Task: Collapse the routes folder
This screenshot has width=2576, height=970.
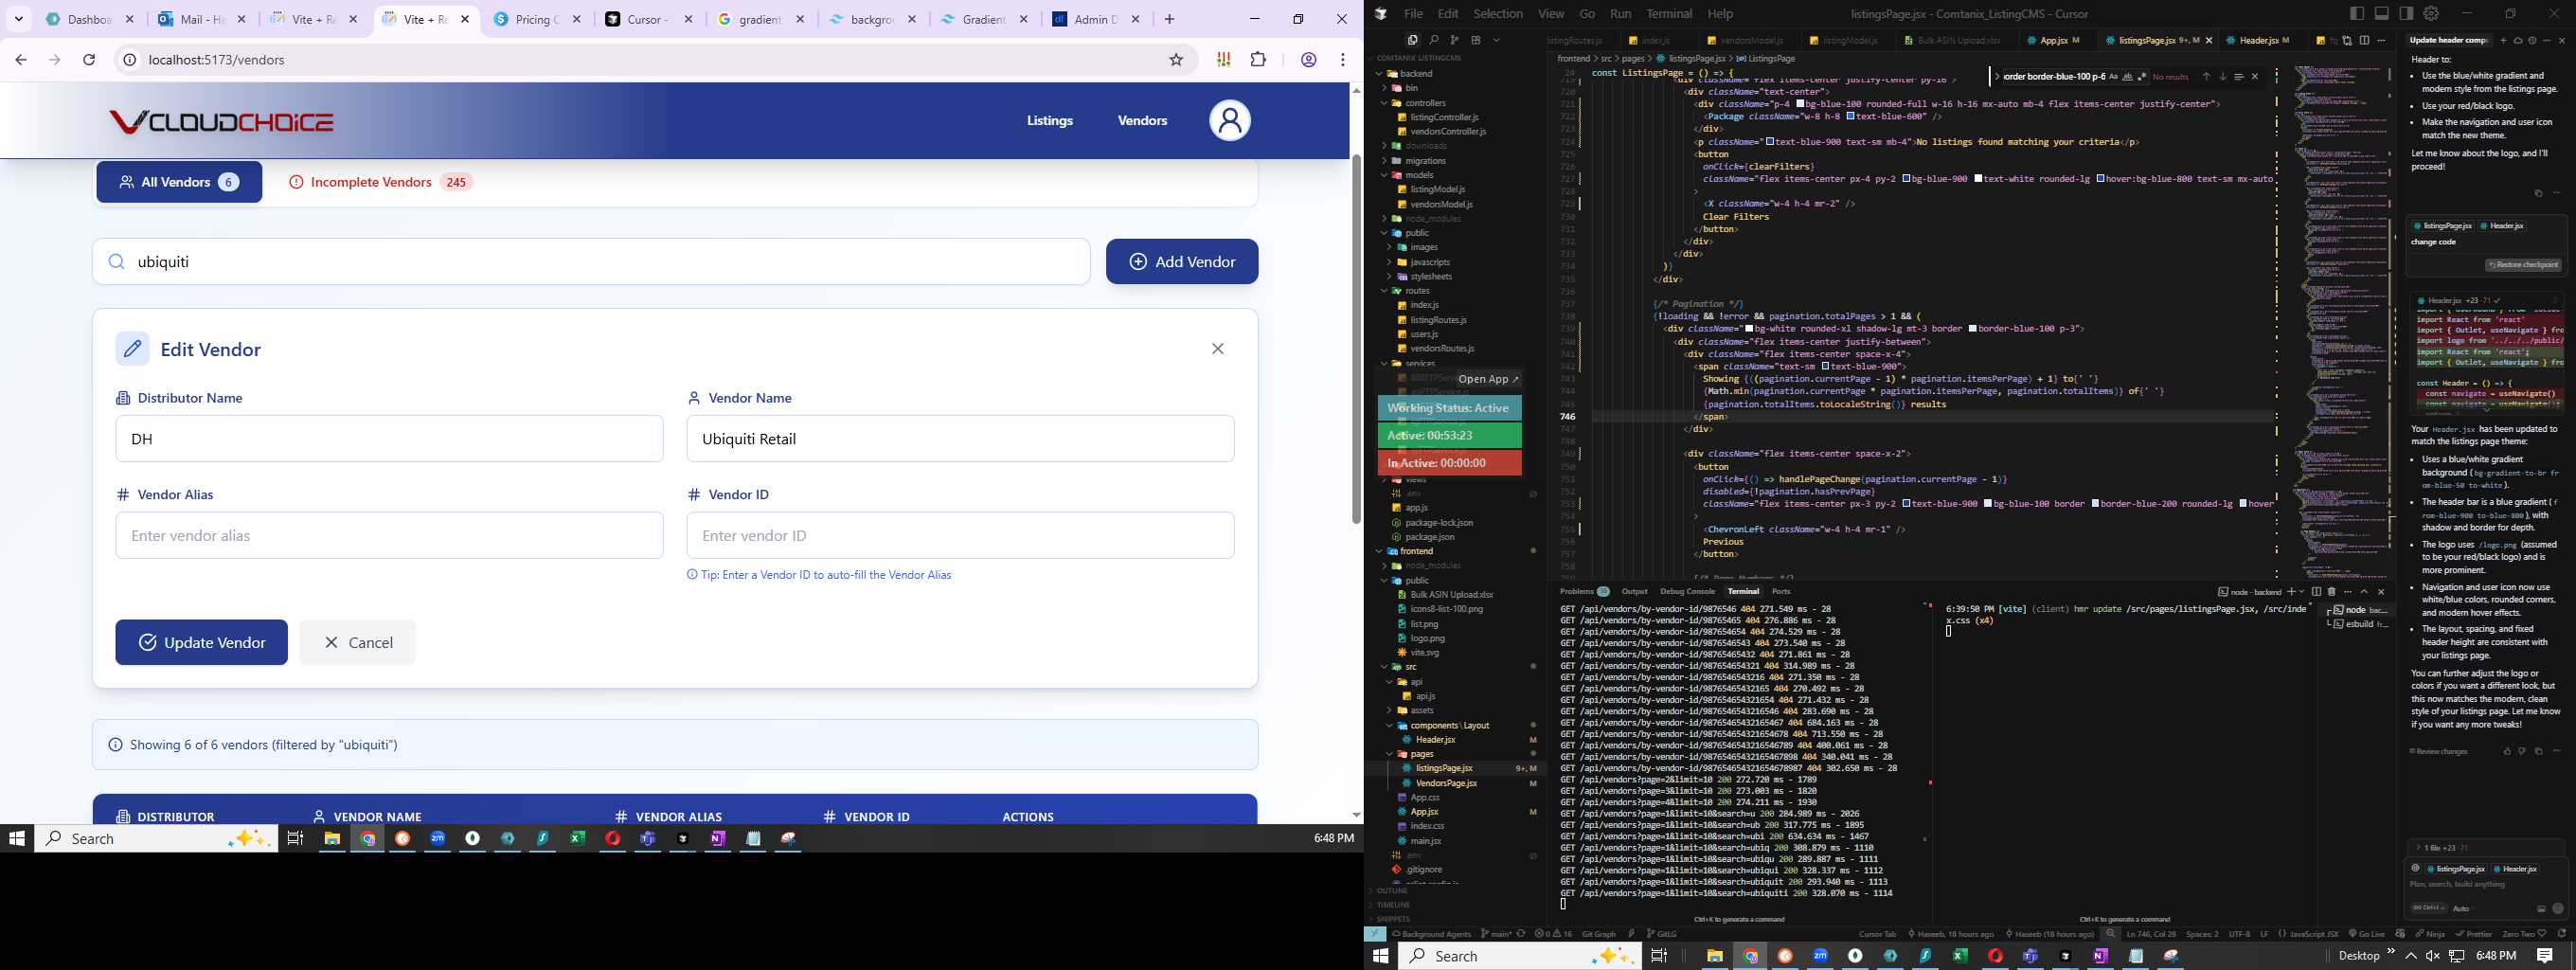Action: 1385,291
